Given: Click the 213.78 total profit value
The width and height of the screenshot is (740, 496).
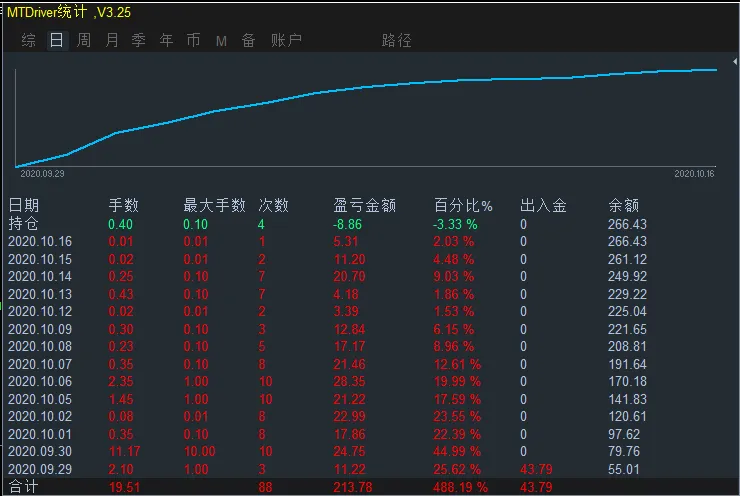Looking at the screenshot, I should tap(353, 487).
